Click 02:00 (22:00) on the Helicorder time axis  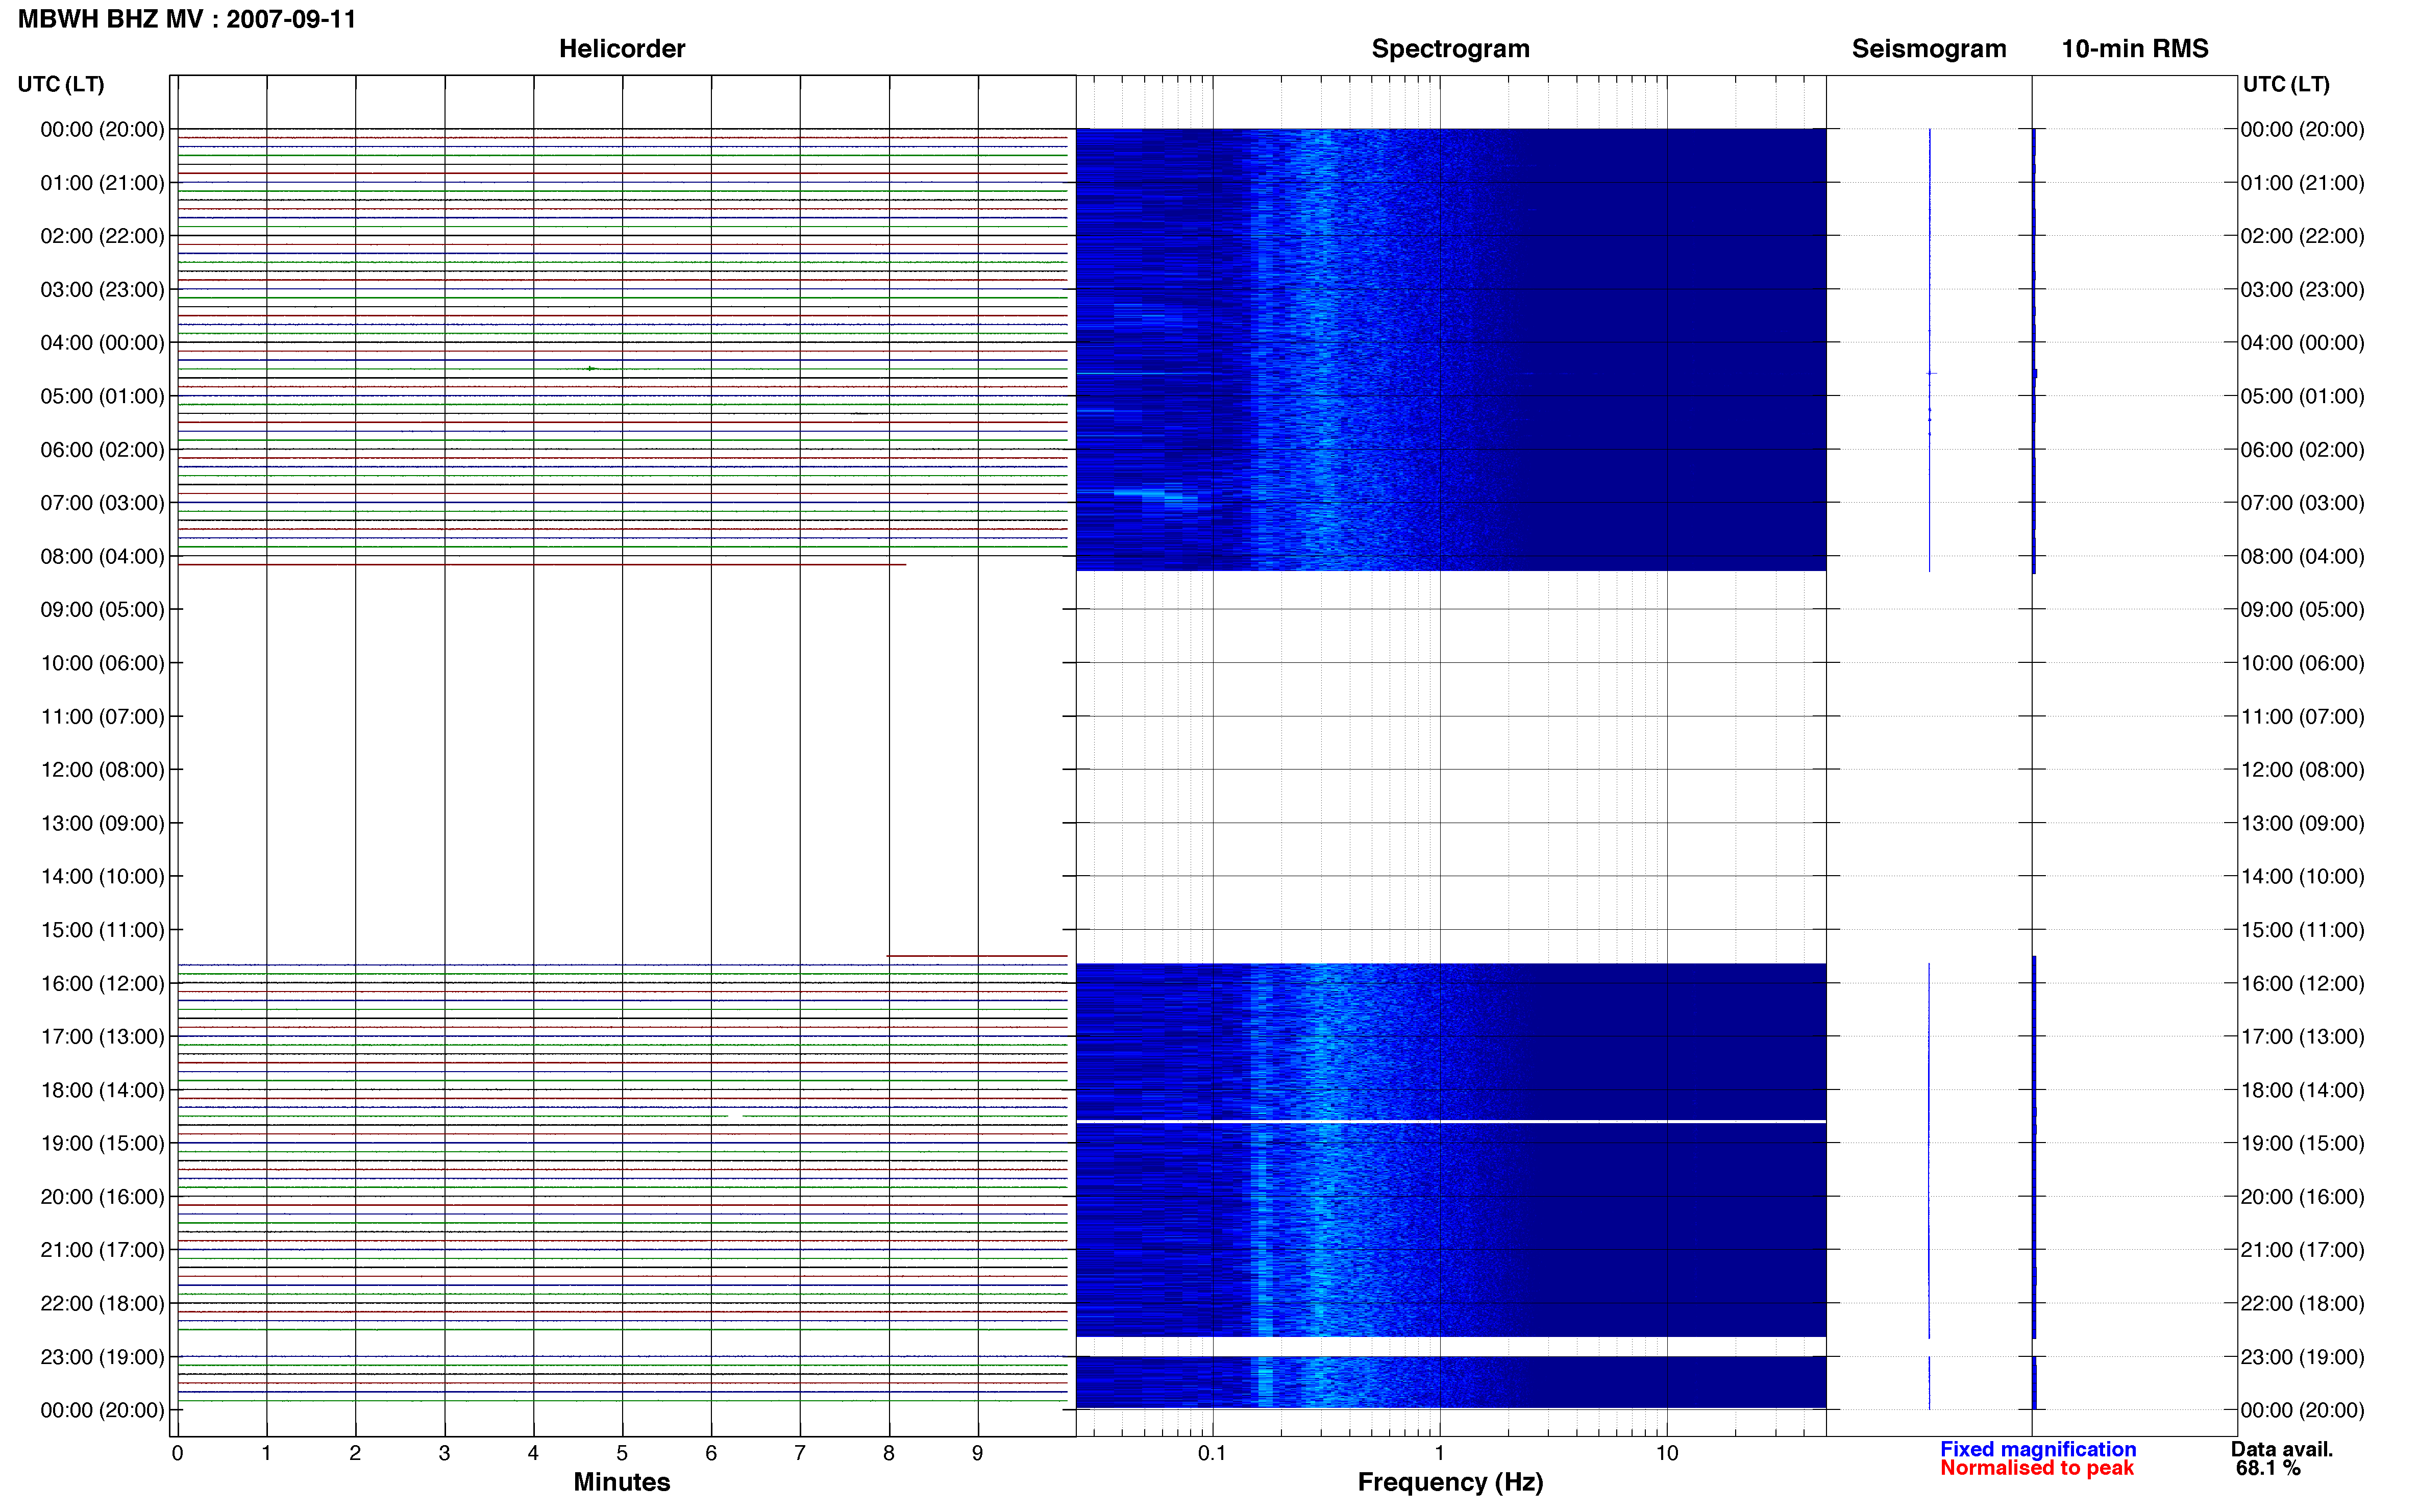click(x=102, y=236)
